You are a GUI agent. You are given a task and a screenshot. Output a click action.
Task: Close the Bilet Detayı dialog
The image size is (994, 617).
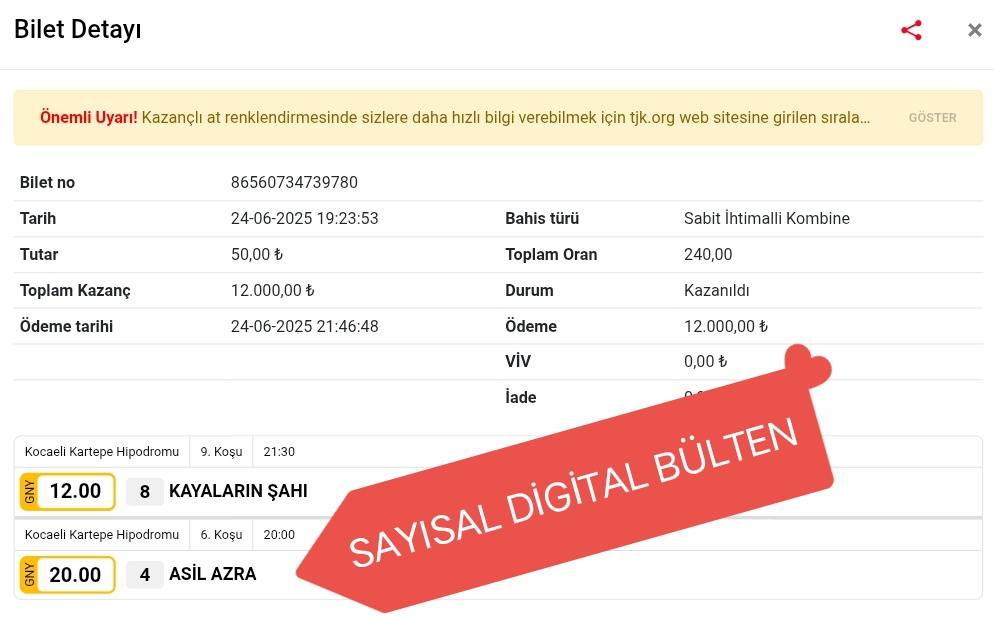click(x=974, y=30)
